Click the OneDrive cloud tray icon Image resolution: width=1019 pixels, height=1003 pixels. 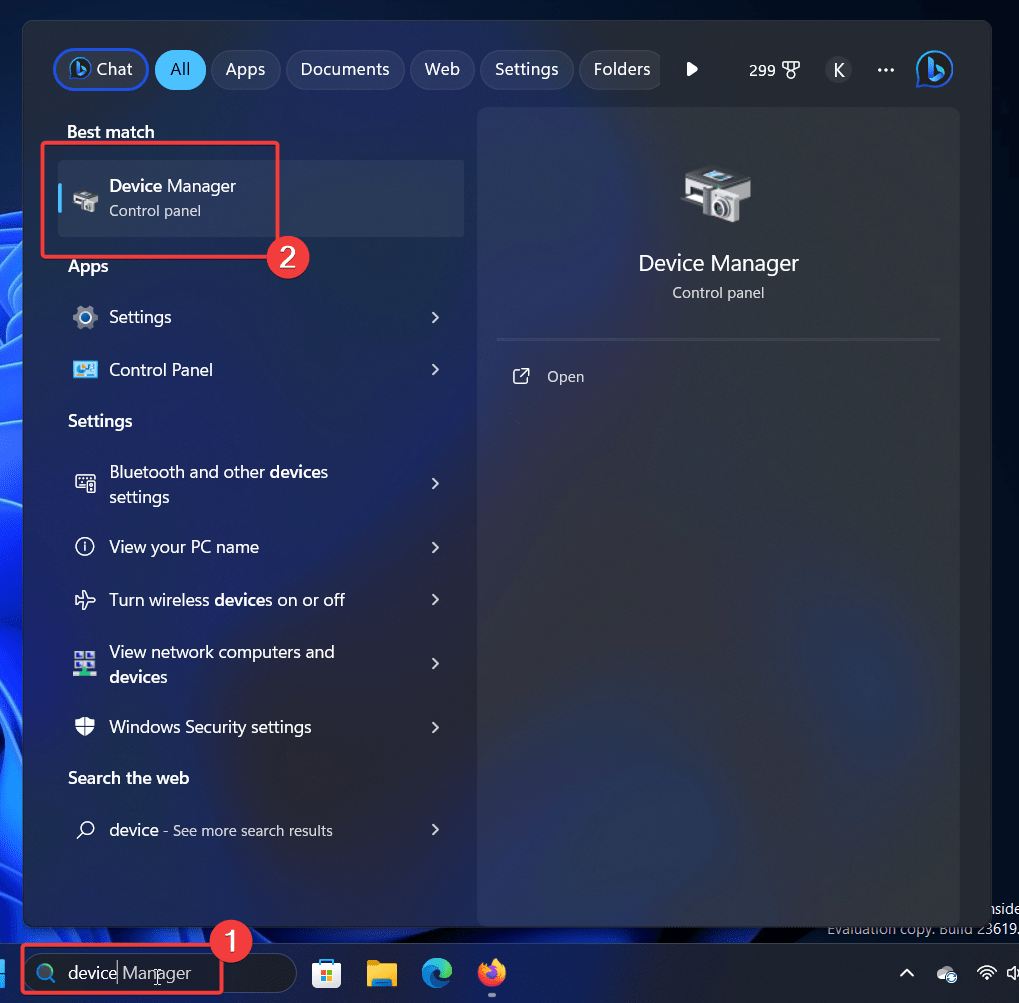pyautogui.click(x=946, y=974)
